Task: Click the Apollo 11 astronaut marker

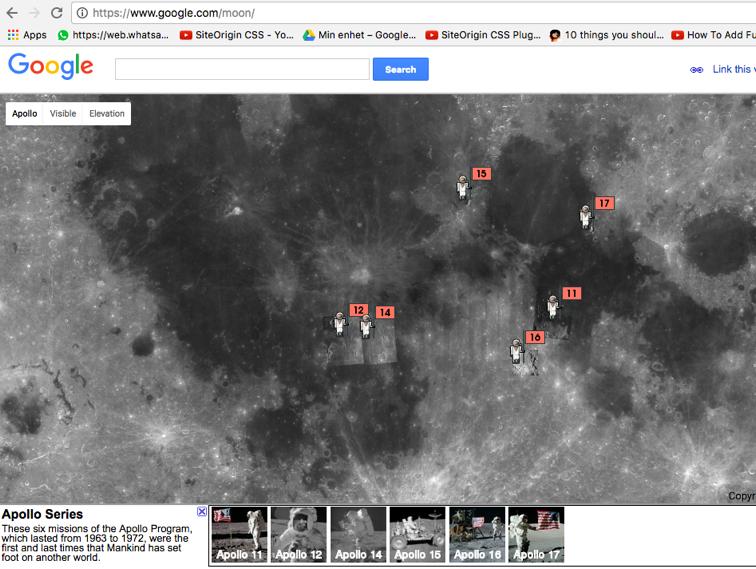Action: 553,307
